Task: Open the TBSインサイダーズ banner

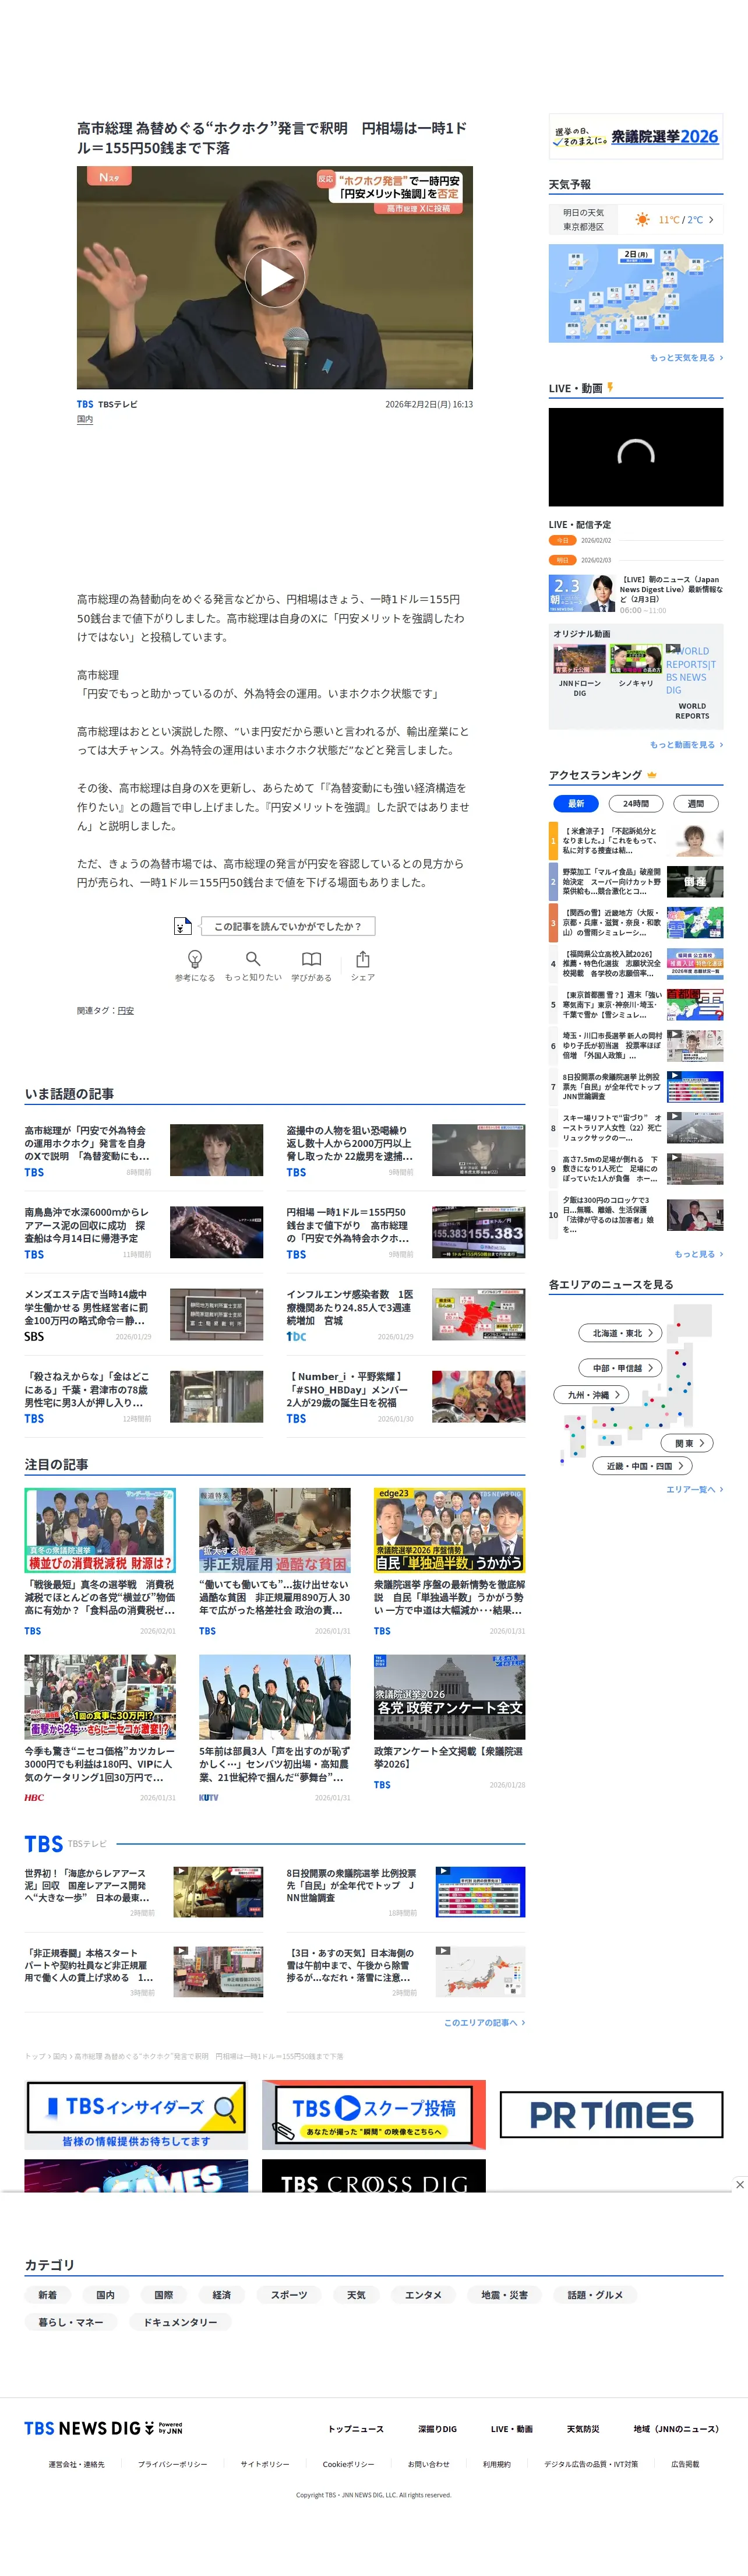Action: (136, 2115)
